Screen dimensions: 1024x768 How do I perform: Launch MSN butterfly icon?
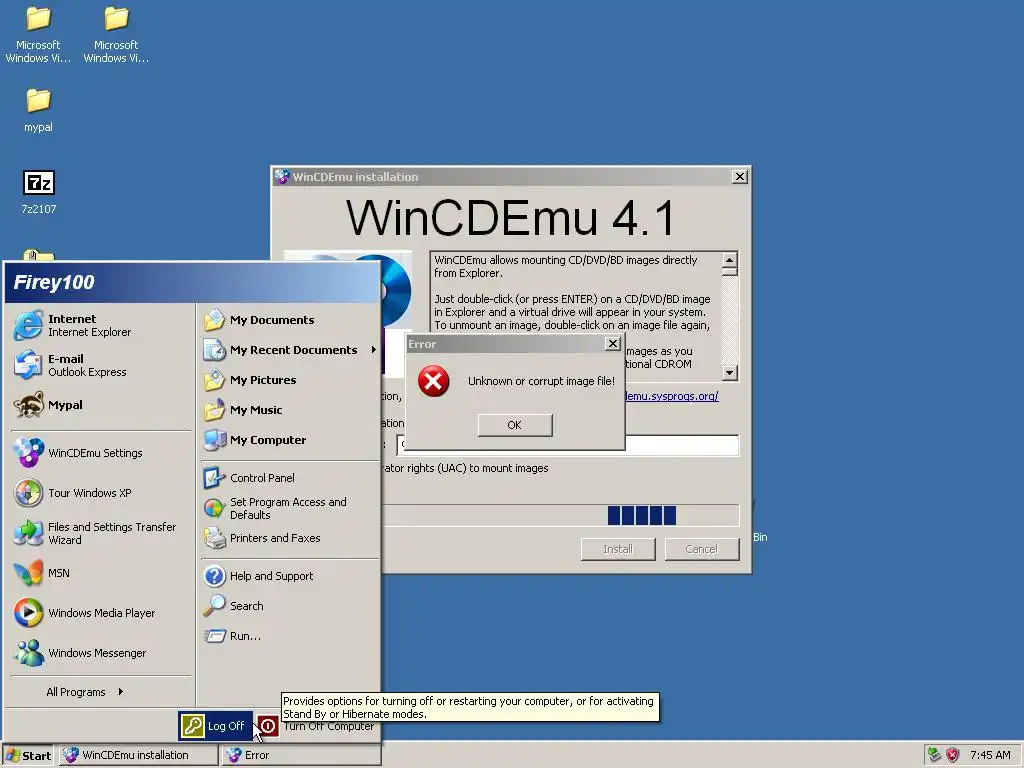(29, 573)
